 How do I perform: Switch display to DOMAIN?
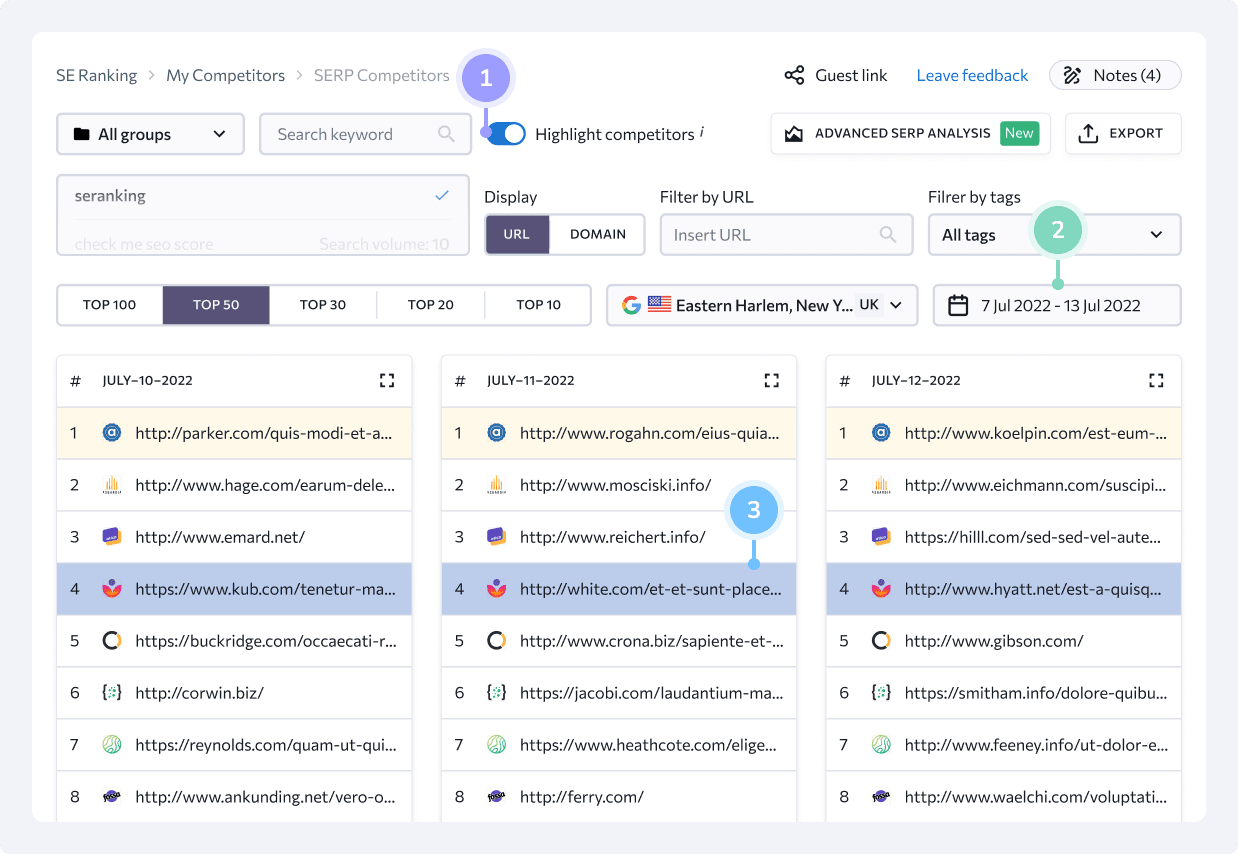pyautogui.click(x=597, y=235)
